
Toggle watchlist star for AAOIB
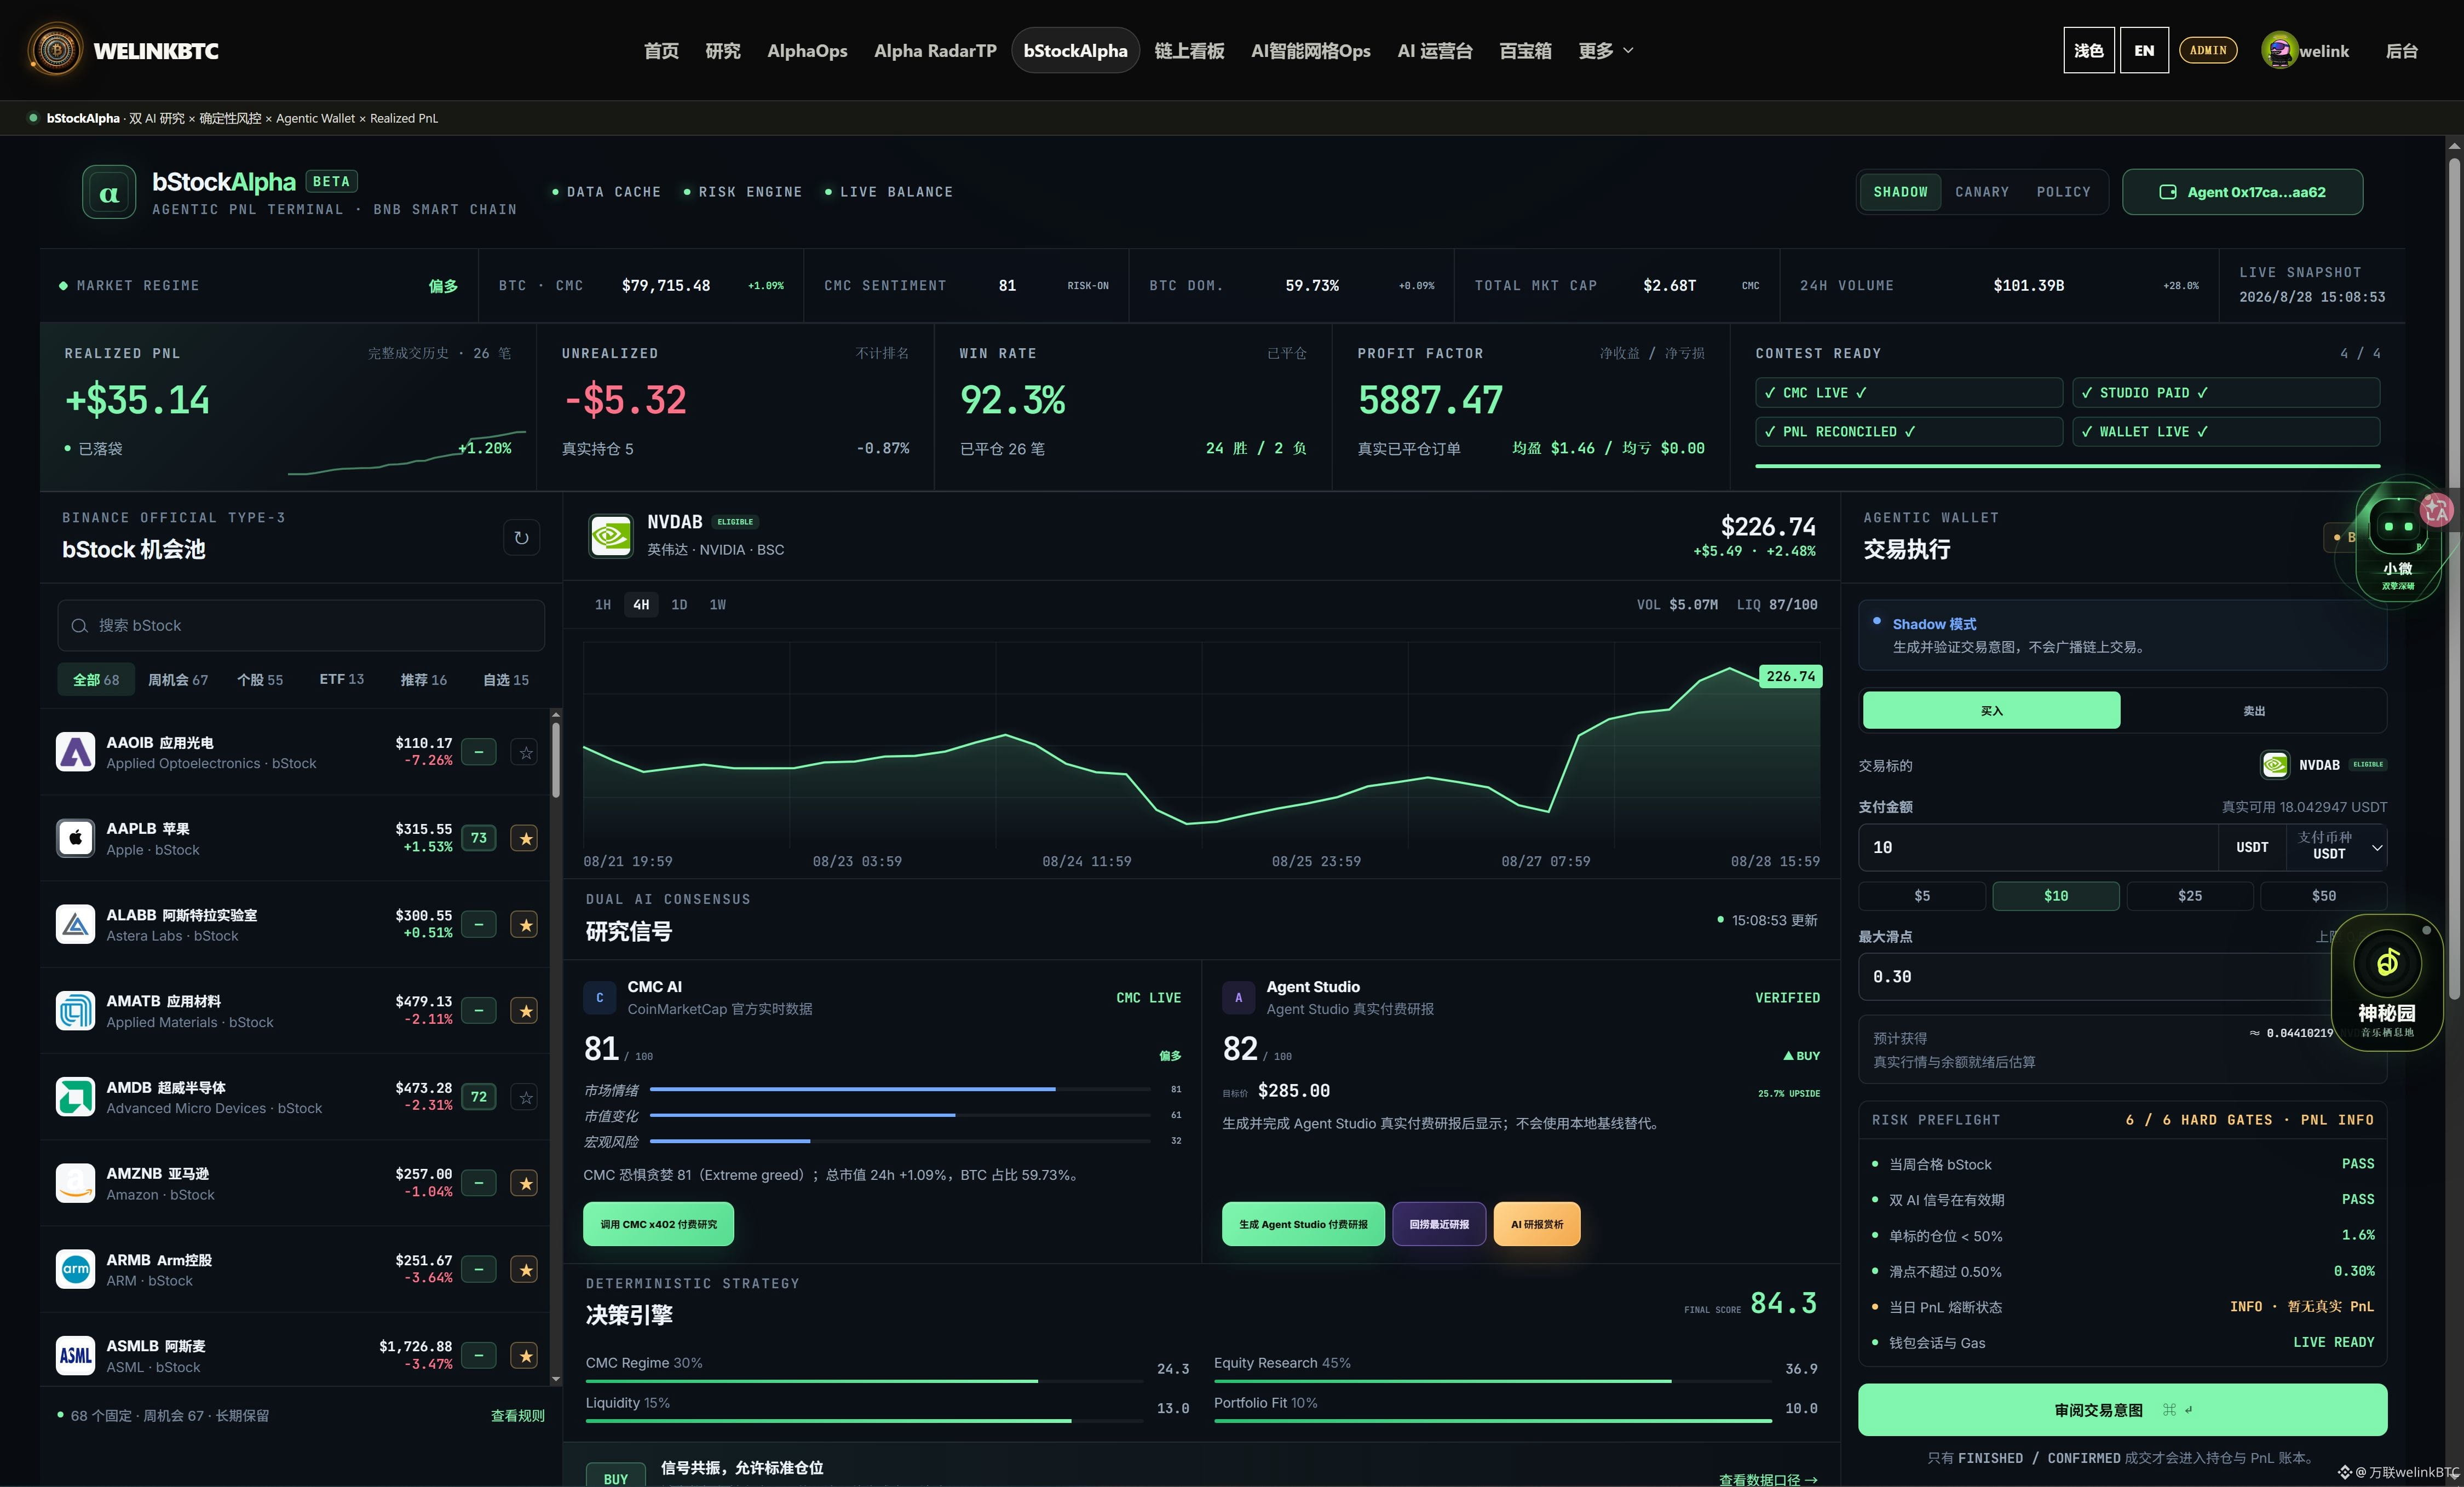[x=526, y=752]
